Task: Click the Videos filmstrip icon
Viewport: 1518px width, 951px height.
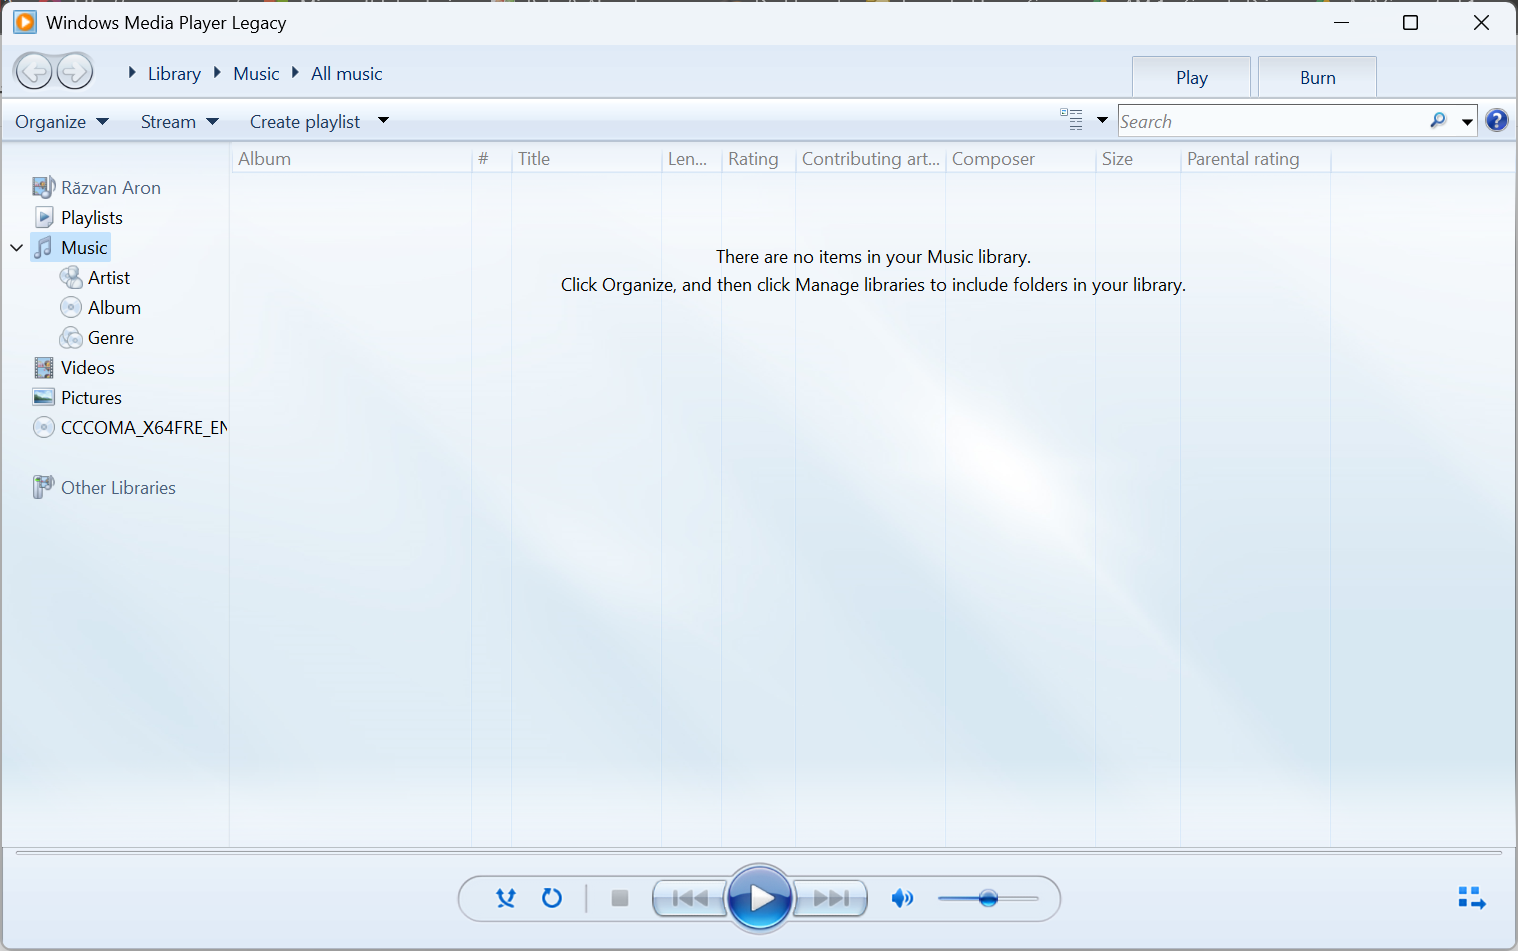Action: coord(44,367)
